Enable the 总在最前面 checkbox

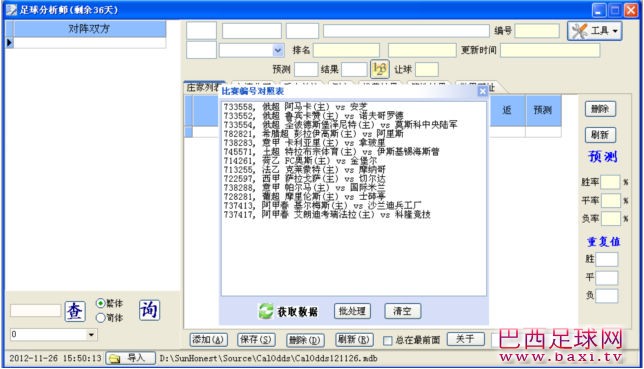pos(387,340)
